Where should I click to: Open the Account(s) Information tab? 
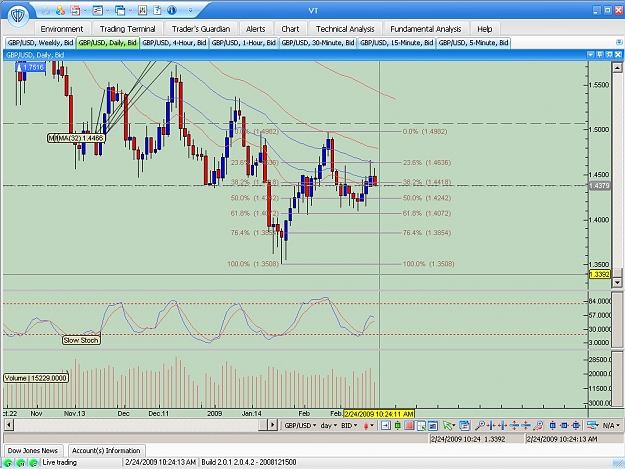tap(106, 451)
